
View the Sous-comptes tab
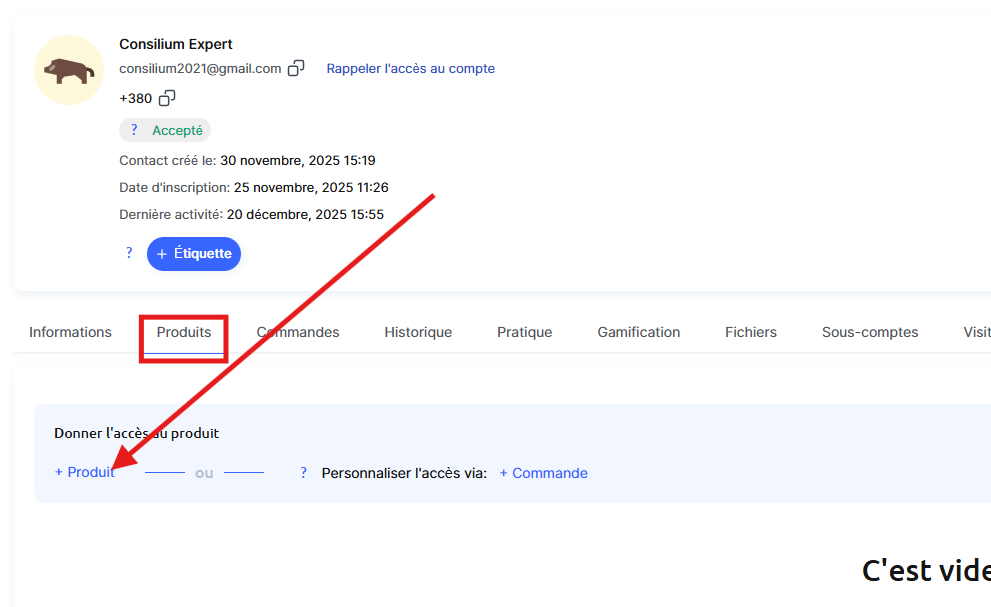coord(869,332)
